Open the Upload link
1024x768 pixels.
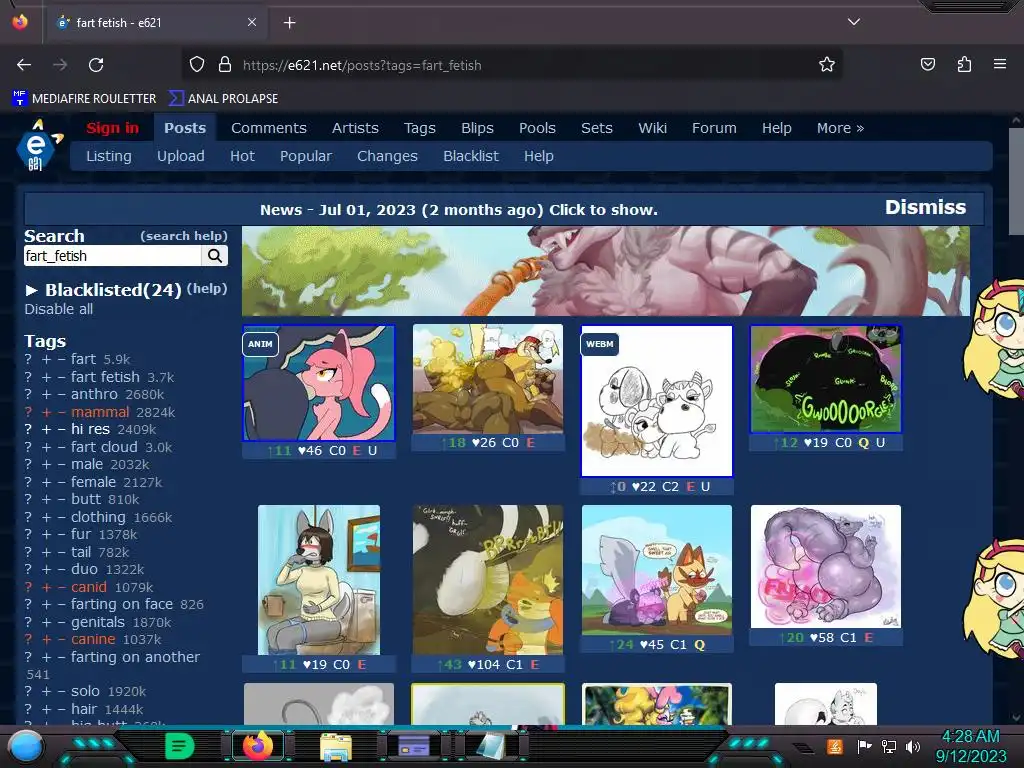(180, 156)
